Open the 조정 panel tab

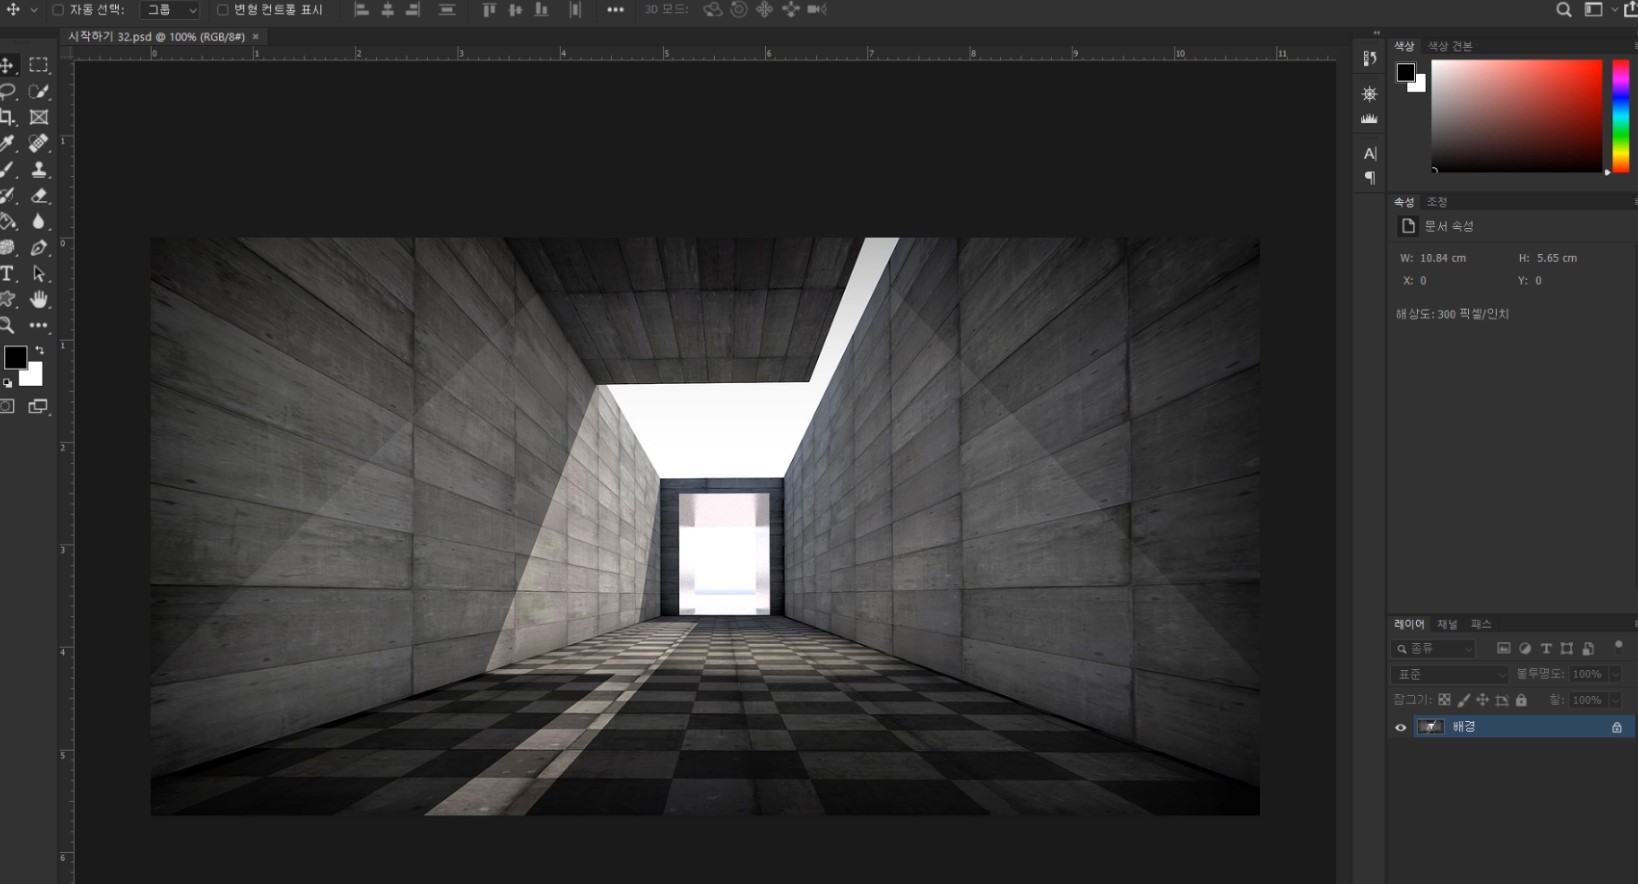pyautogui.click(x=1437, y=202)
